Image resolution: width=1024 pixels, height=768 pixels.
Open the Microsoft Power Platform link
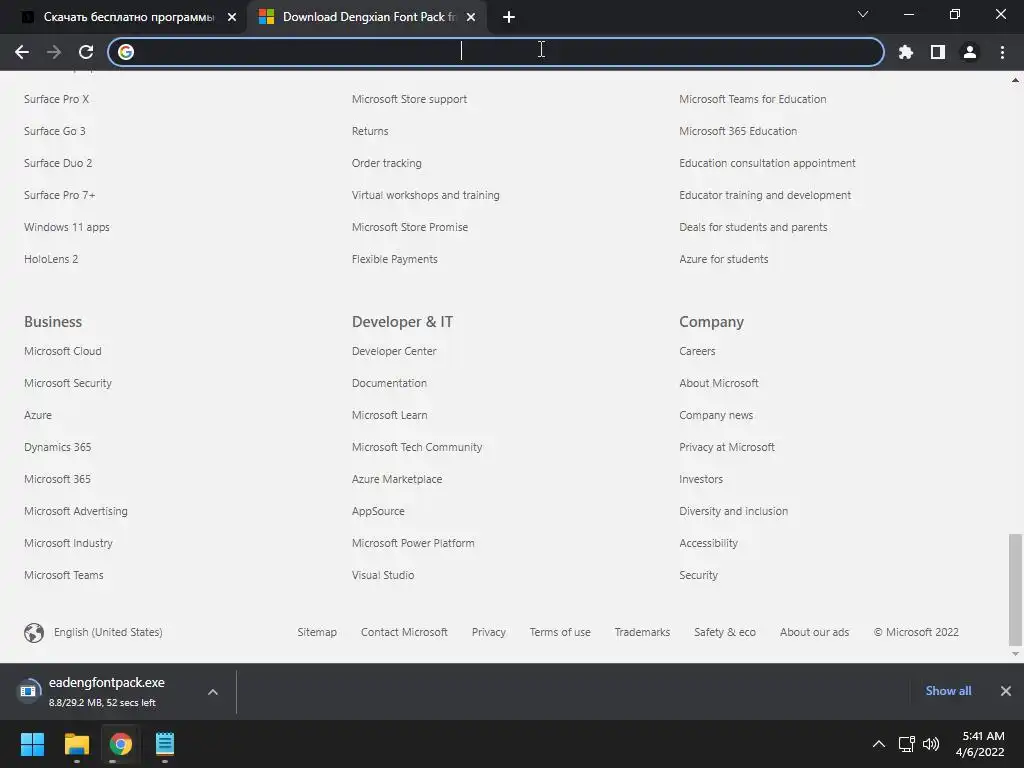pos(413,543)
